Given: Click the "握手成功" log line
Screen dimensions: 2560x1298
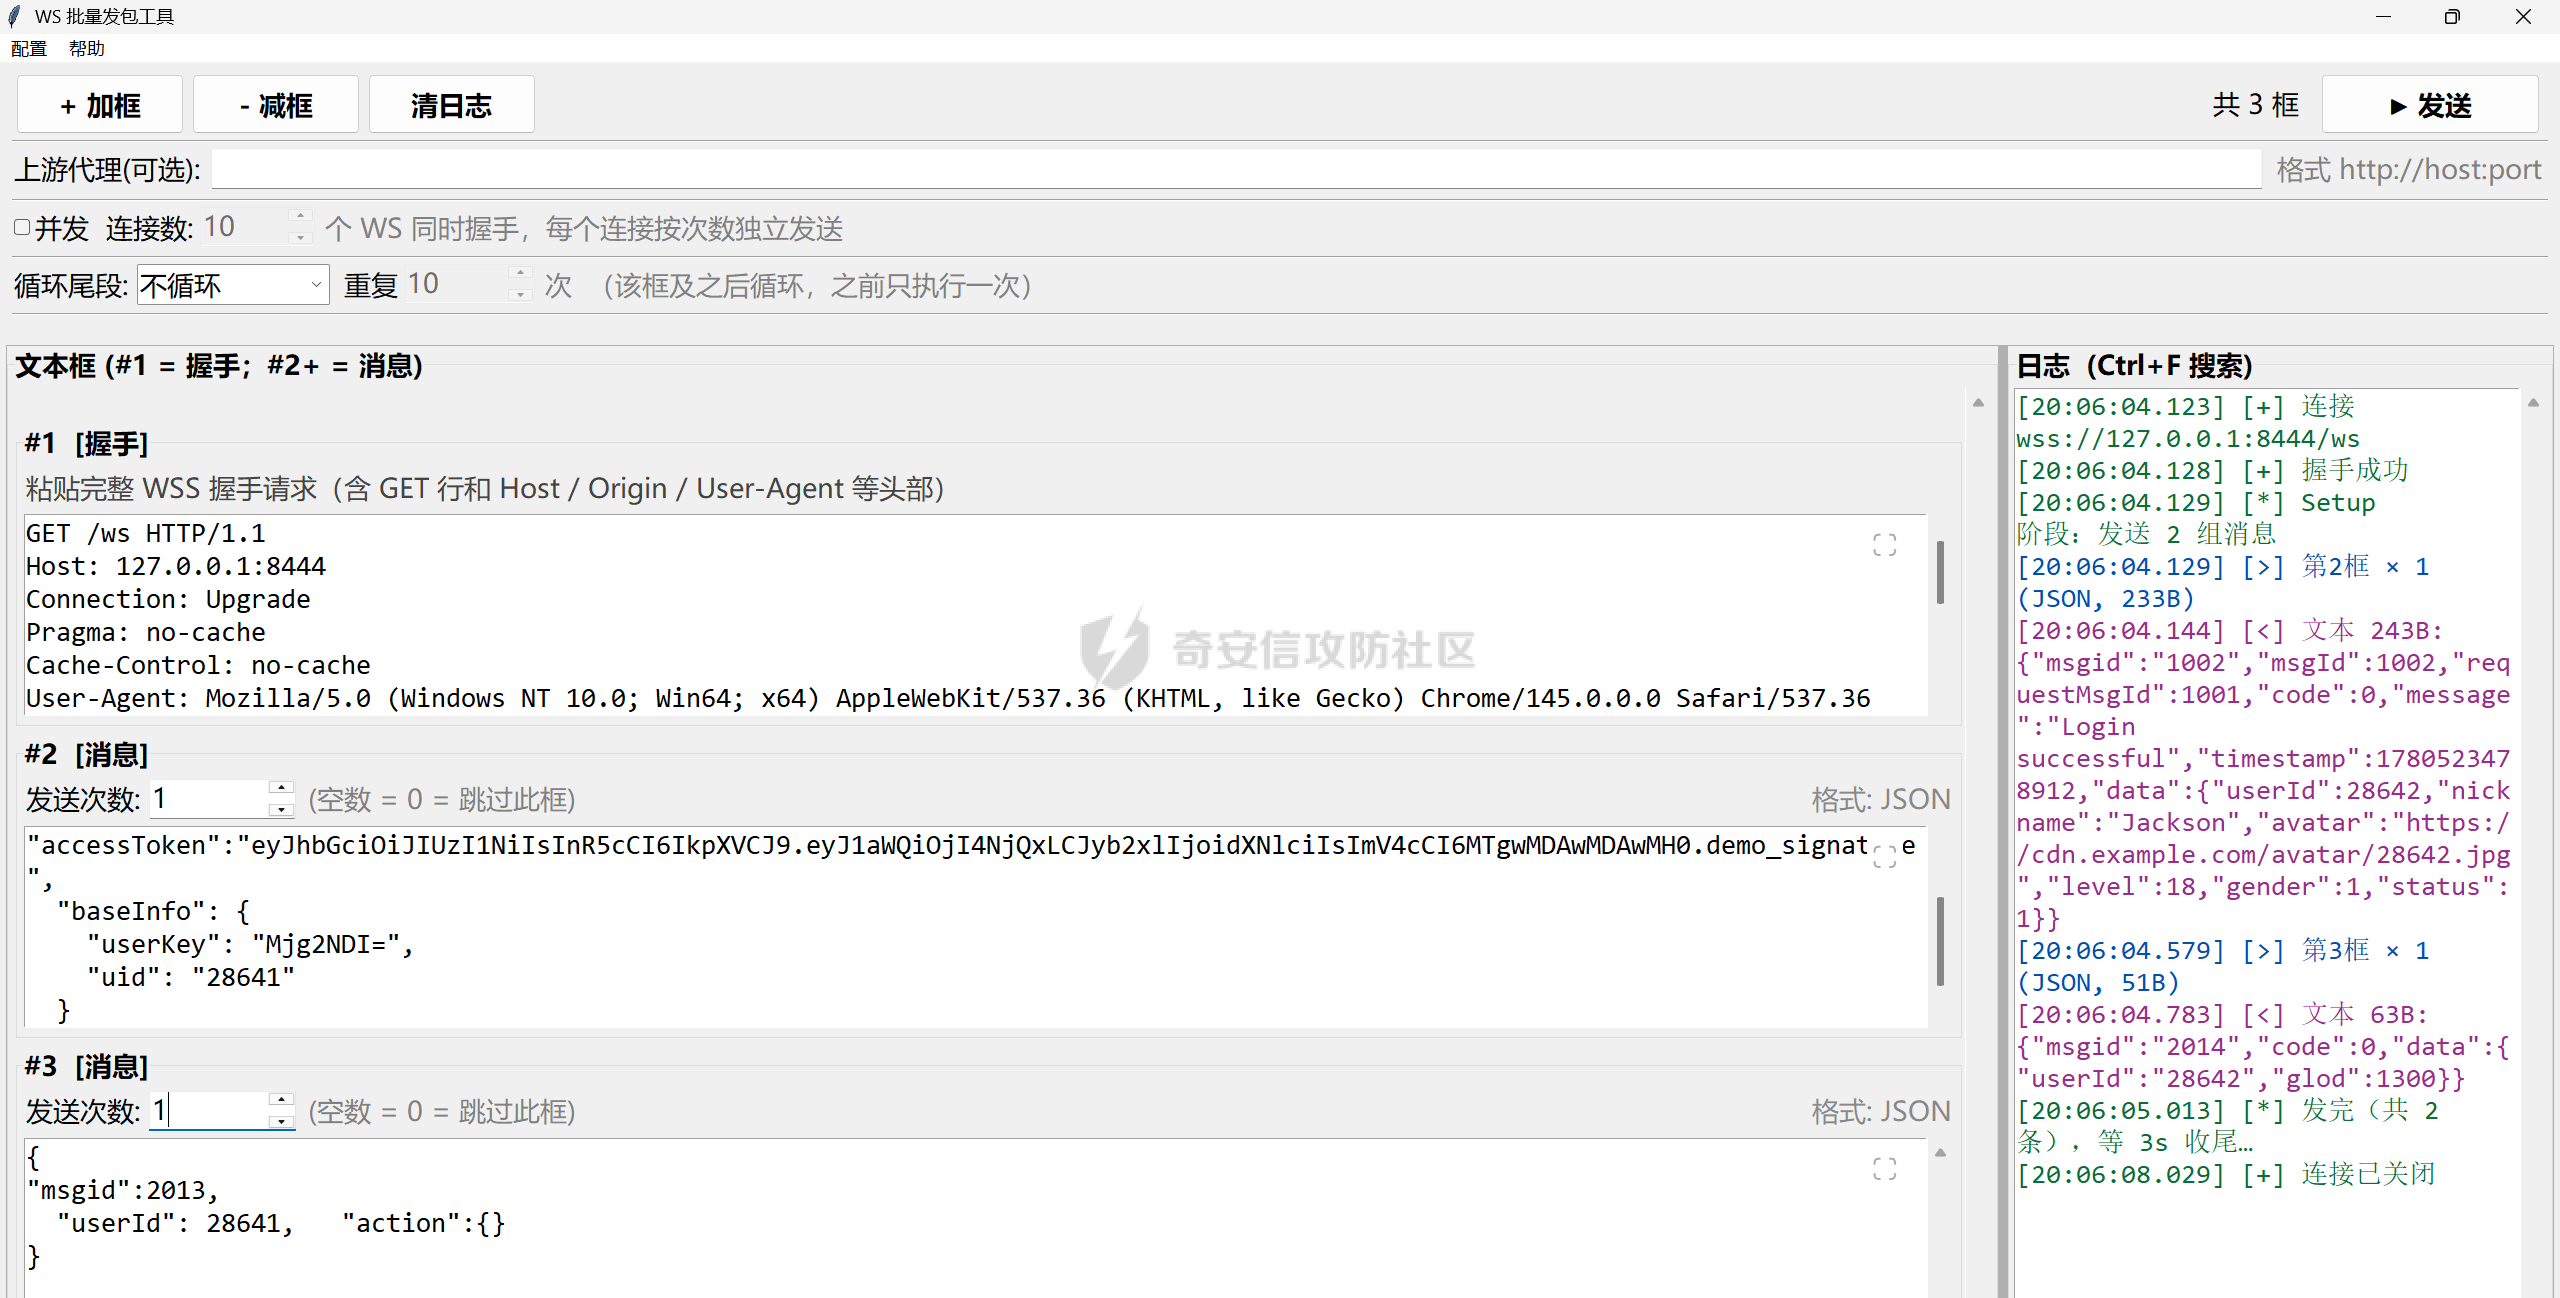Looking at the screenshot, I should (2212, 470).
